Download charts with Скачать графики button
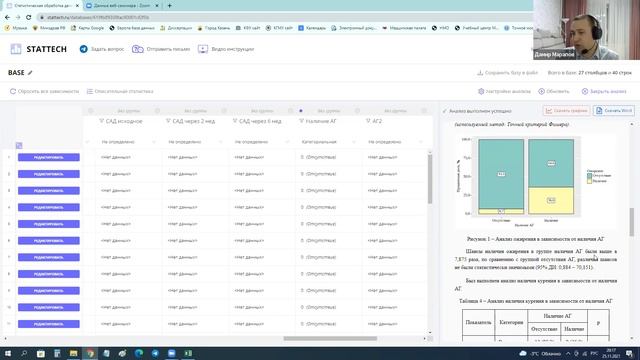The height and width of the screenshot is (360, 640). [567, 111]
